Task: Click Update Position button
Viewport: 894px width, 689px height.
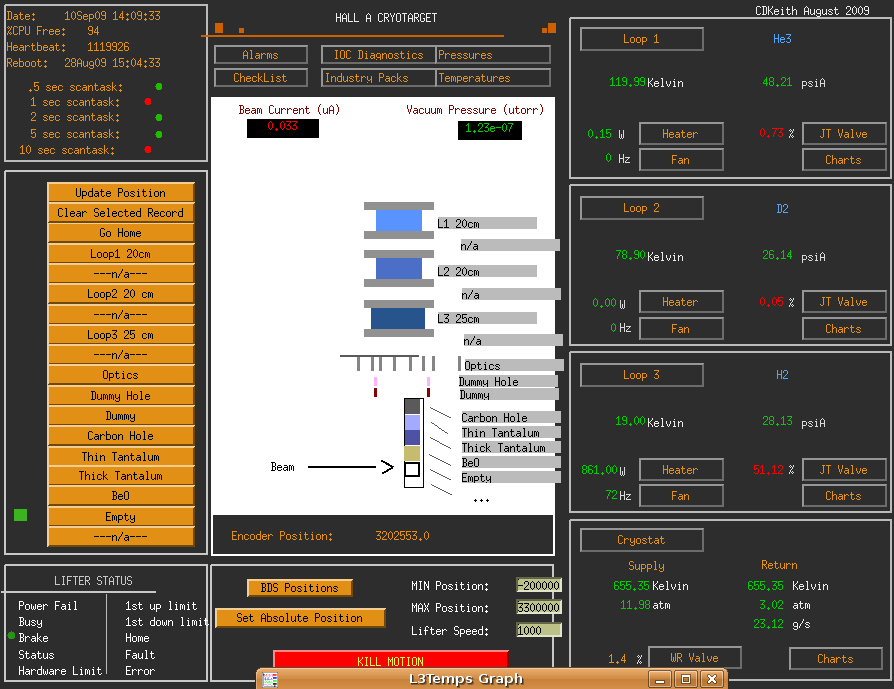Action: 121,193
